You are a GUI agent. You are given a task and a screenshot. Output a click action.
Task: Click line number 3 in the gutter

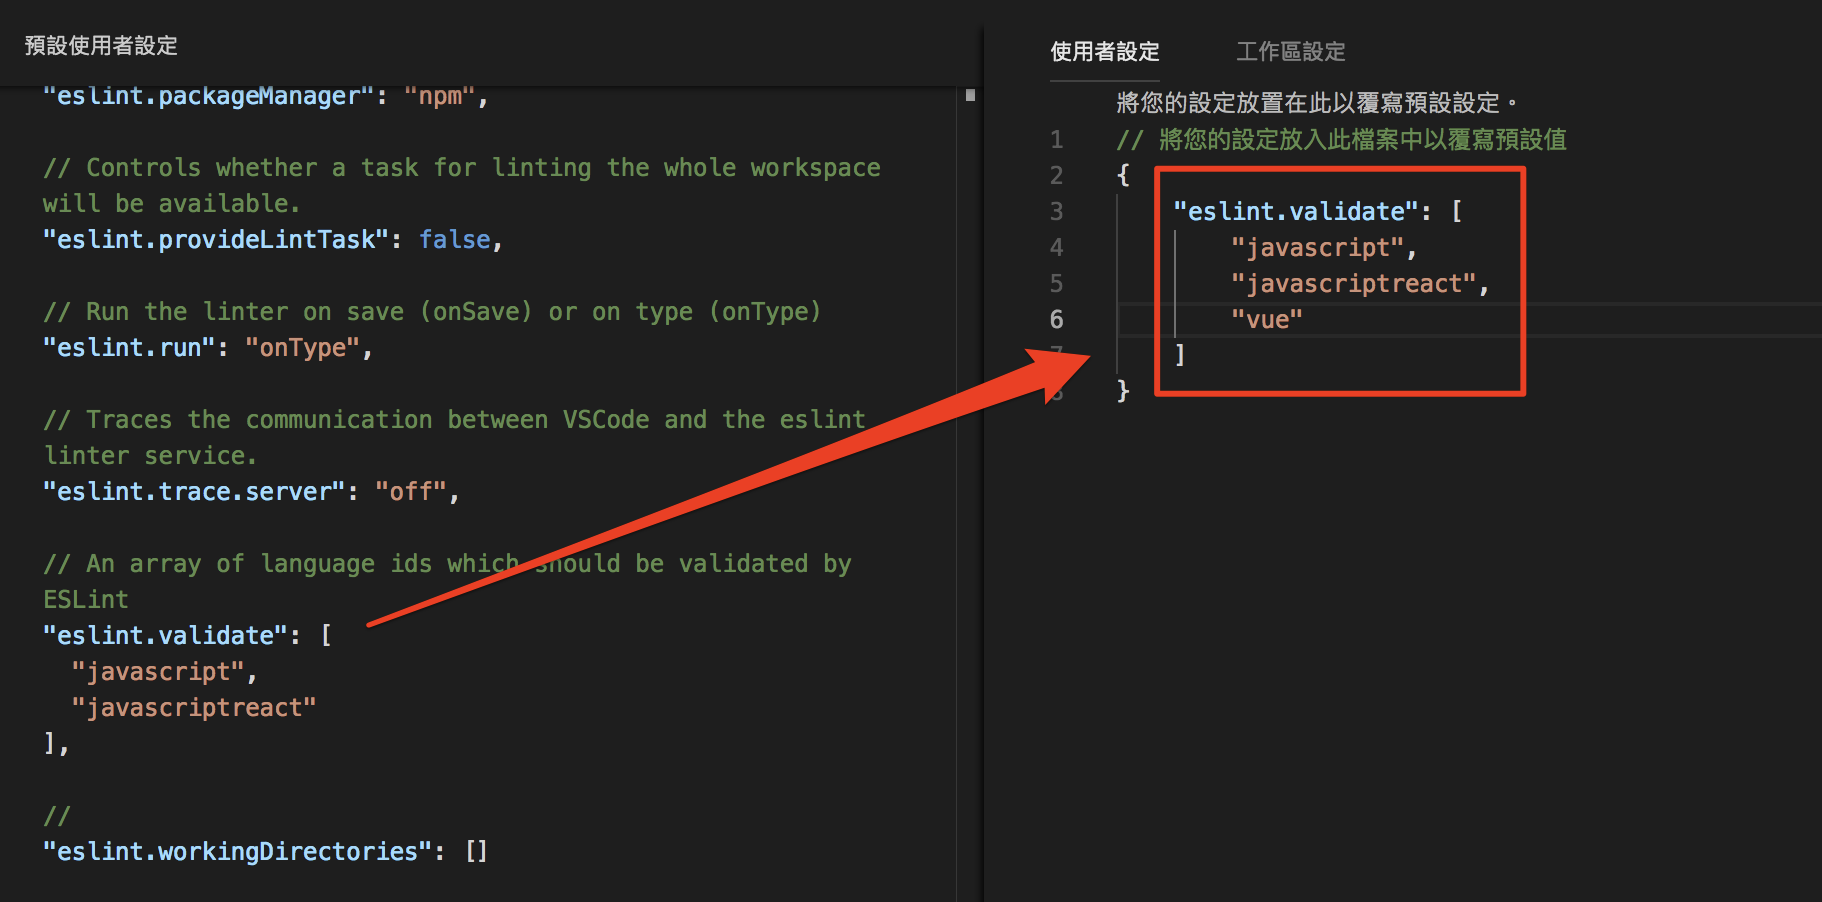(1056, 211)
